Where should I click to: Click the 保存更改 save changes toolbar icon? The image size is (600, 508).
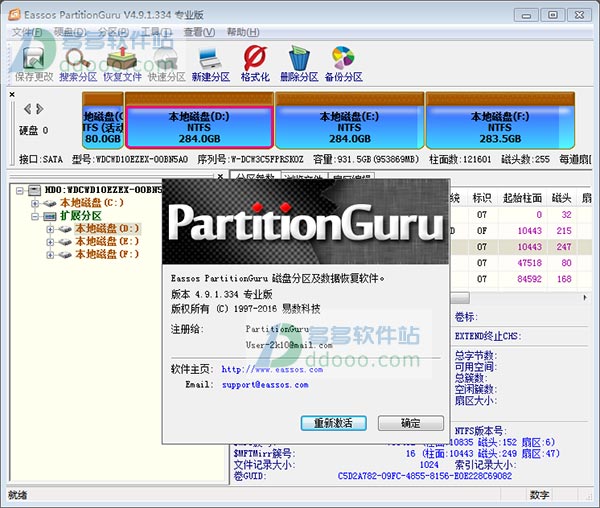34,63
